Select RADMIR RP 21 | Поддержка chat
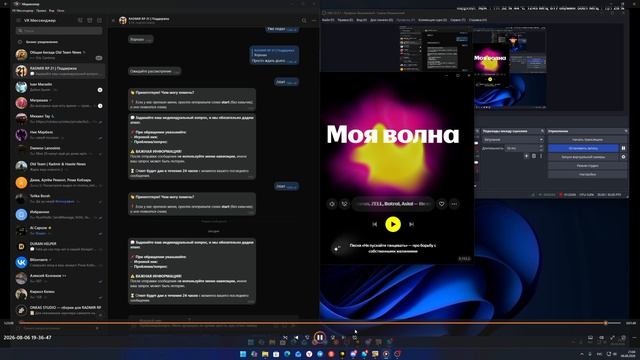The width and height of the screenshot is (640, 360). (59, 71)
